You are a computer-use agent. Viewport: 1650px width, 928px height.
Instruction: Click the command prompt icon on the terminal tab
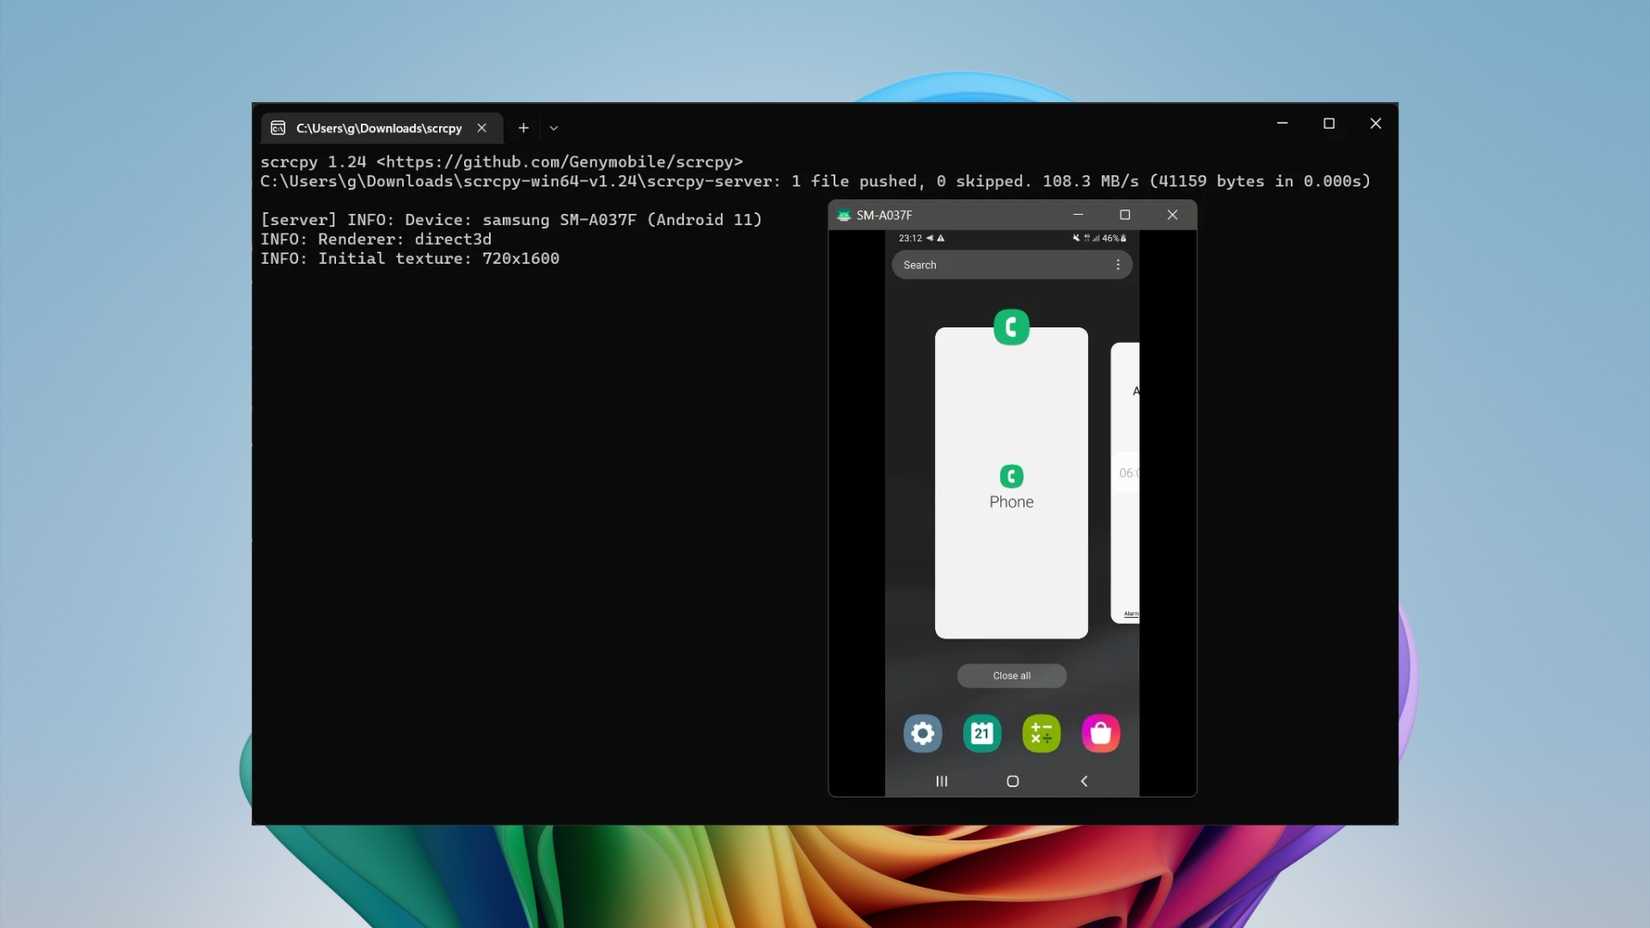click(x=279, y=128)
